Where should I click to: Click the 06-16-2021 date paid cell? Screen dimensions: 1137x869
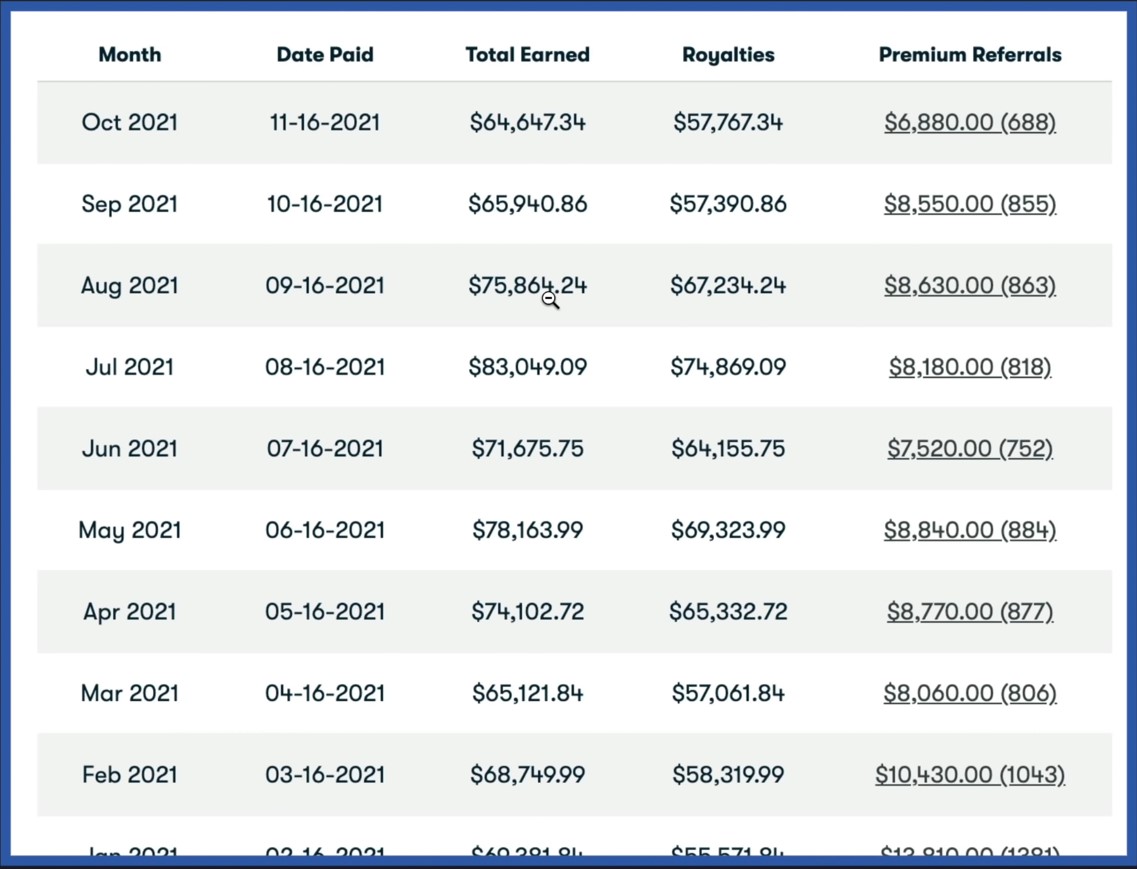pos(325,530)
